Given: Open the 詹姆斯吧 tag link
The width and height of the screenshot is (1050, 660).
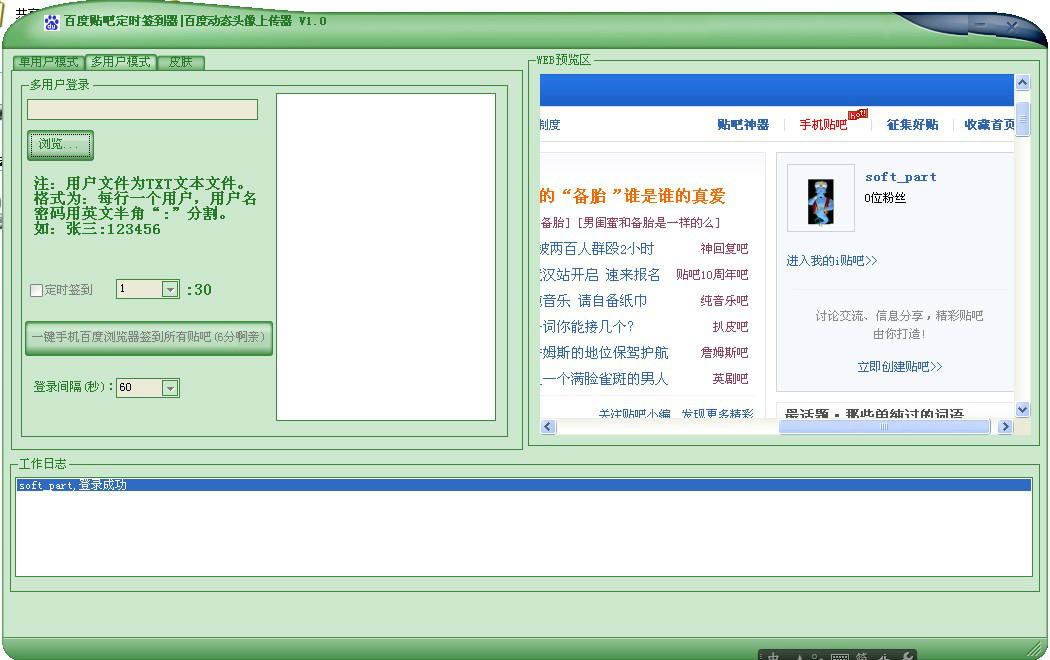Looking at the screenshot, I should [724, 353].
